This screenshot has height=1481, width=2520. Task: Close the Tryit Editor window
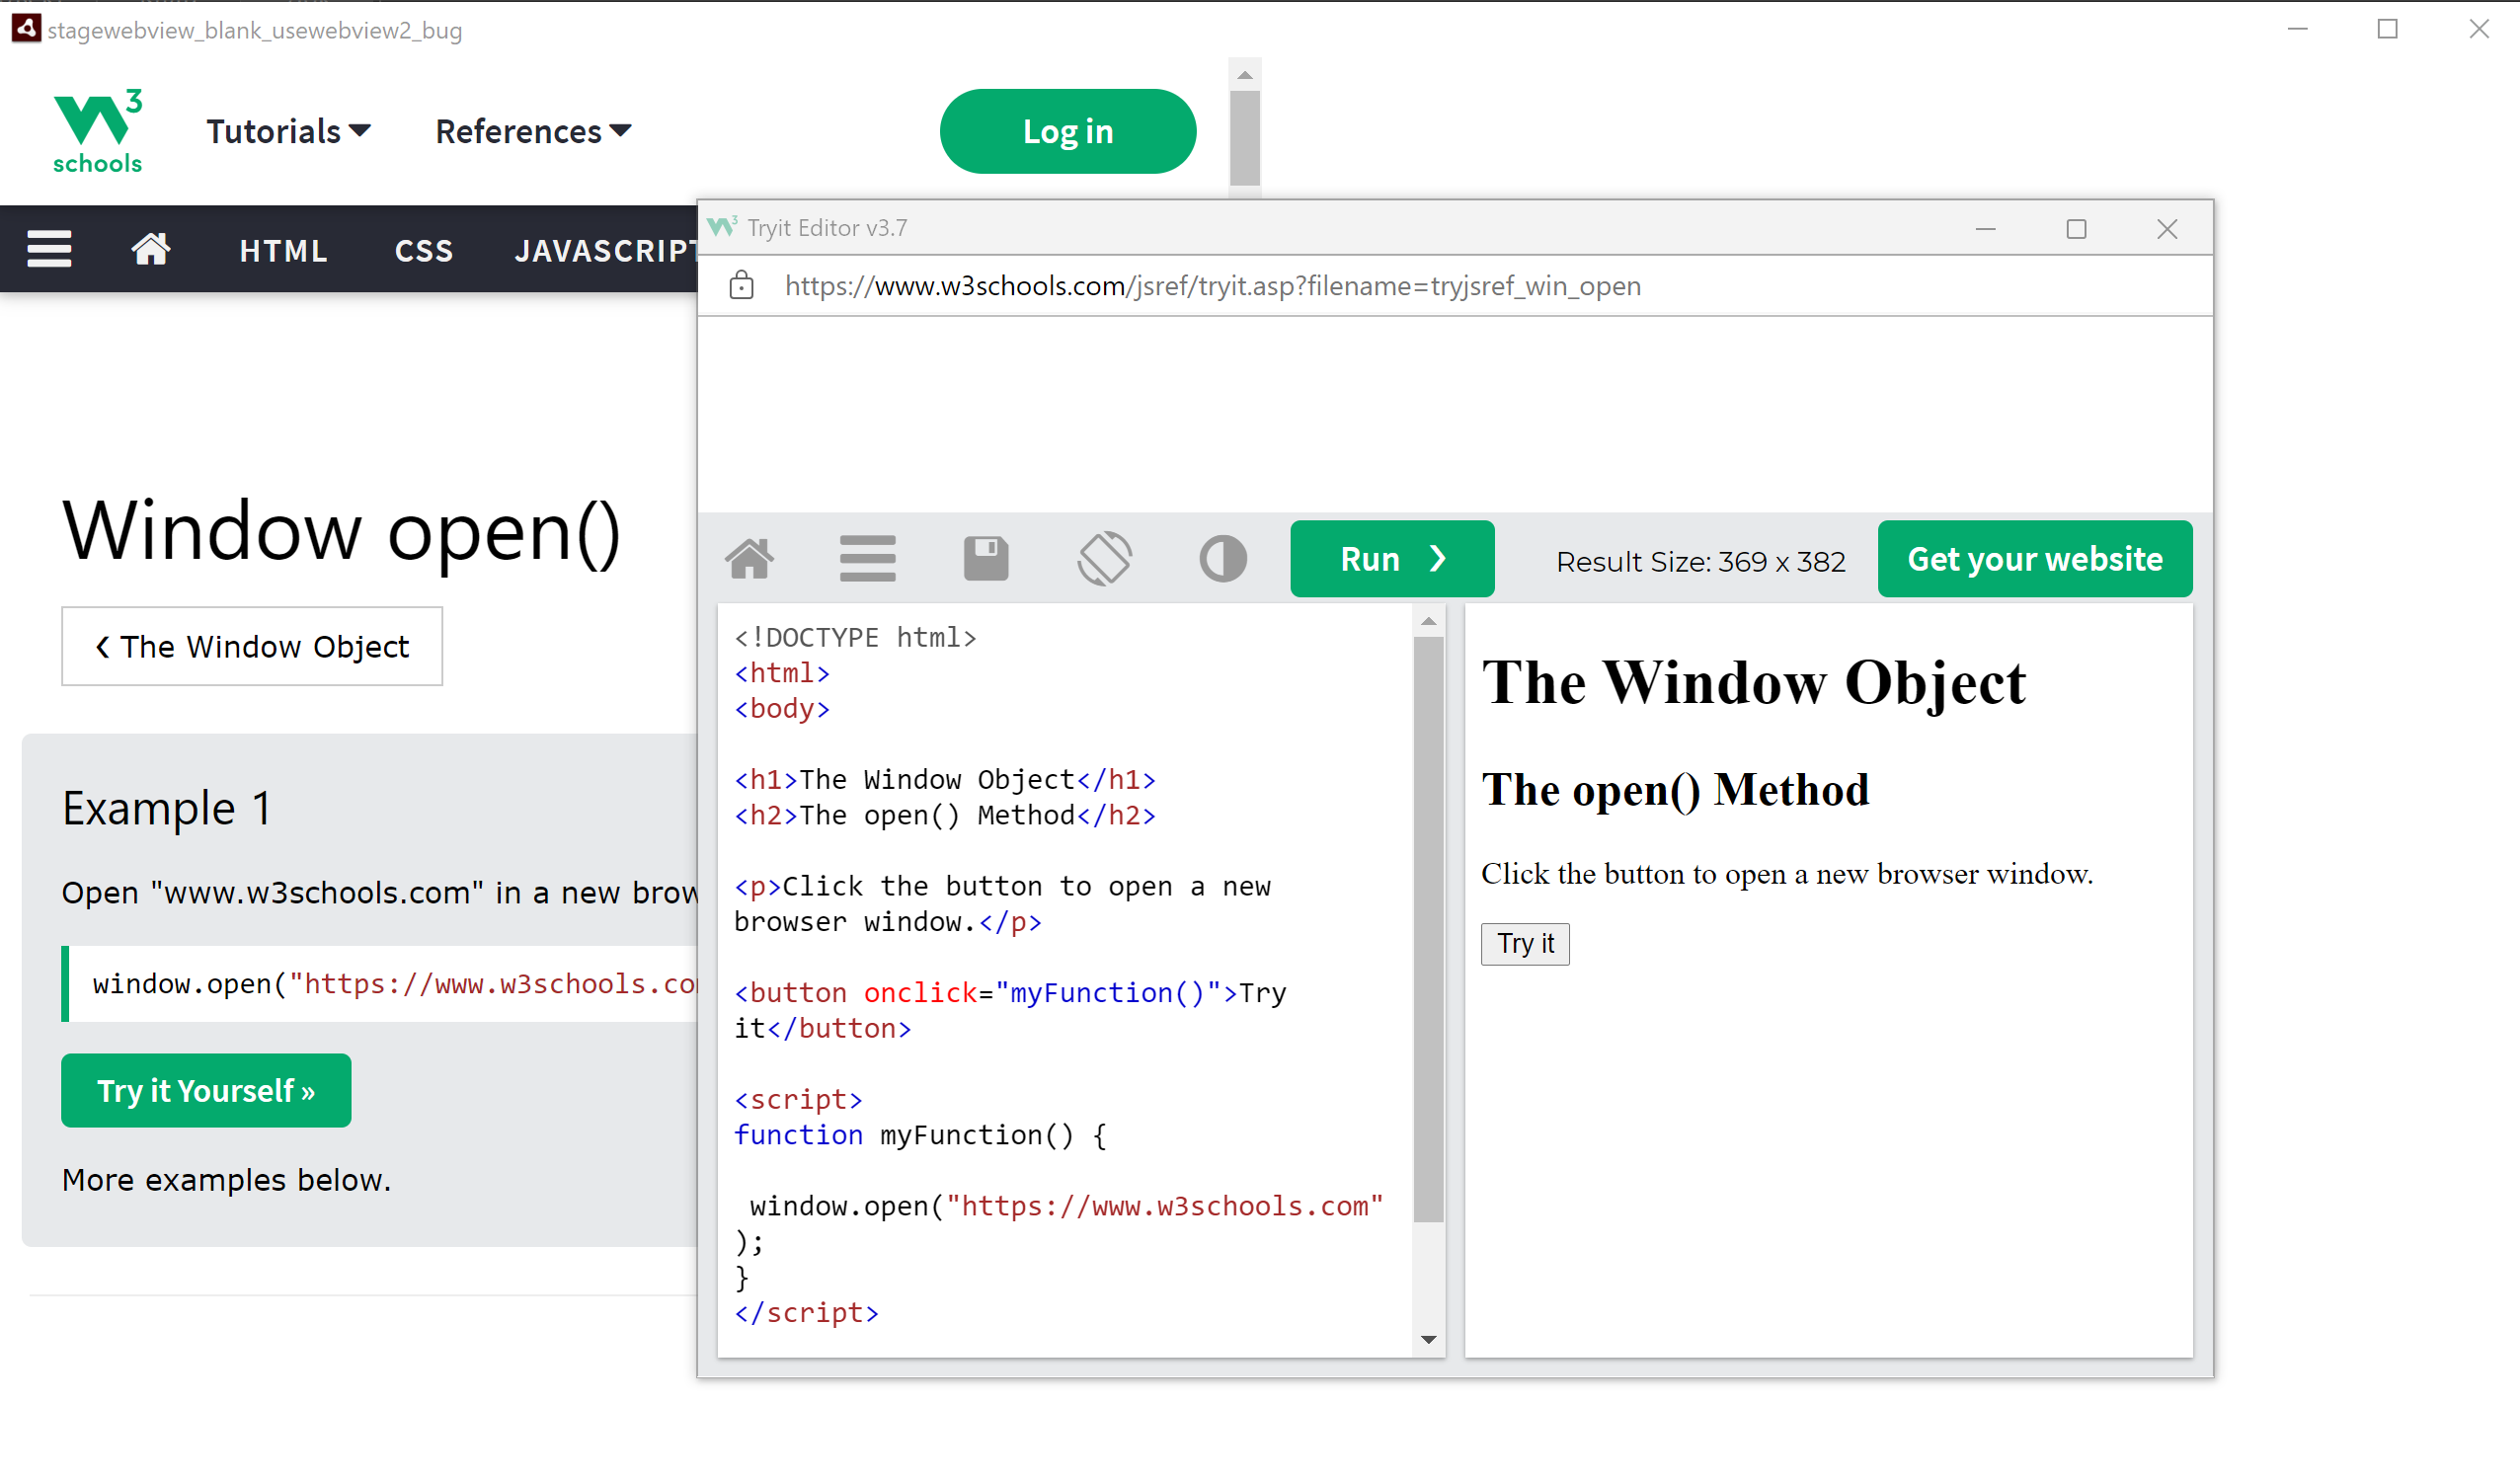[x=2167, y=228]
